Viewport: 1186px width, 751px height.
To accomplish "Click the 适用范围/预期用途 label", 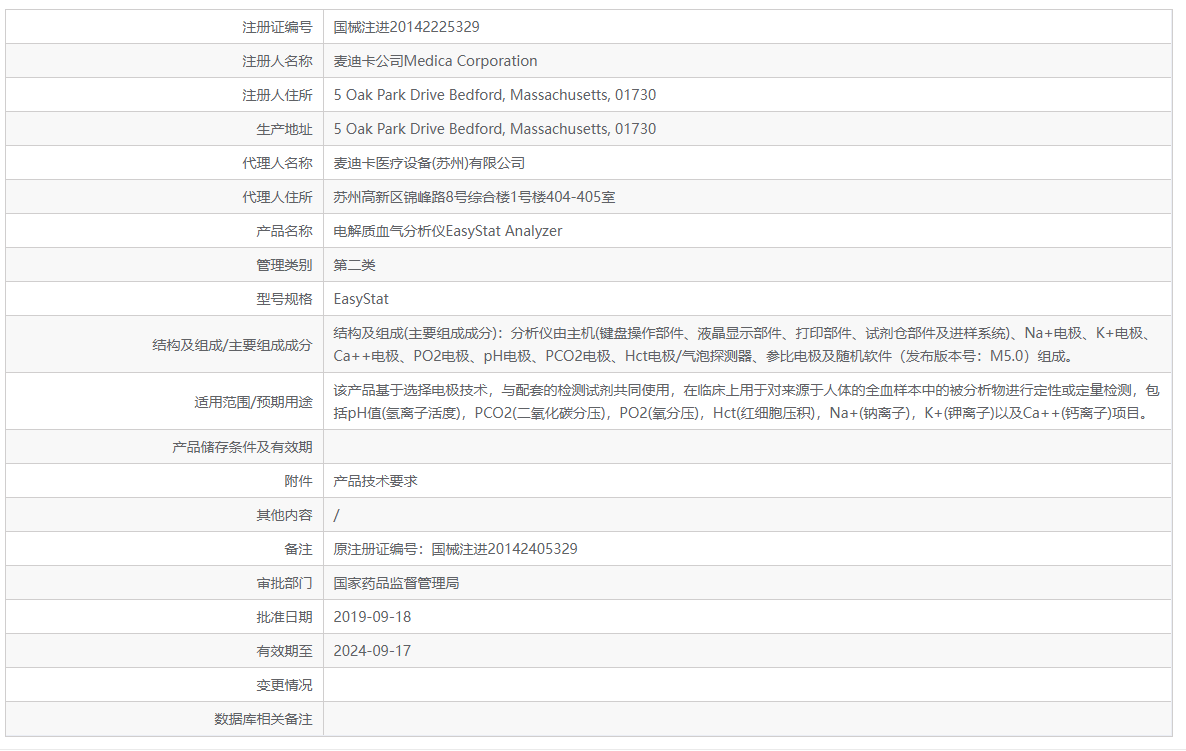I will point(253,402).
